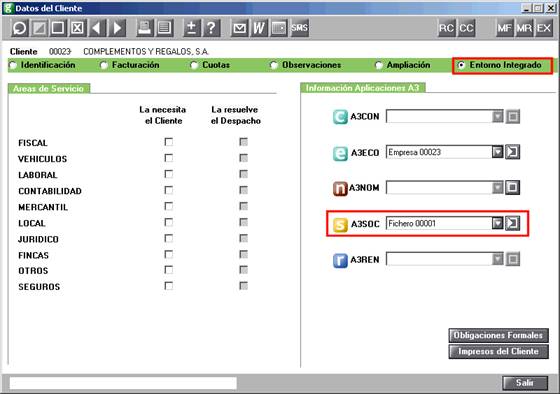Viewport: 560px width, 394px height.
Task: Click the white status bar input field
Action: click(123, 383)
